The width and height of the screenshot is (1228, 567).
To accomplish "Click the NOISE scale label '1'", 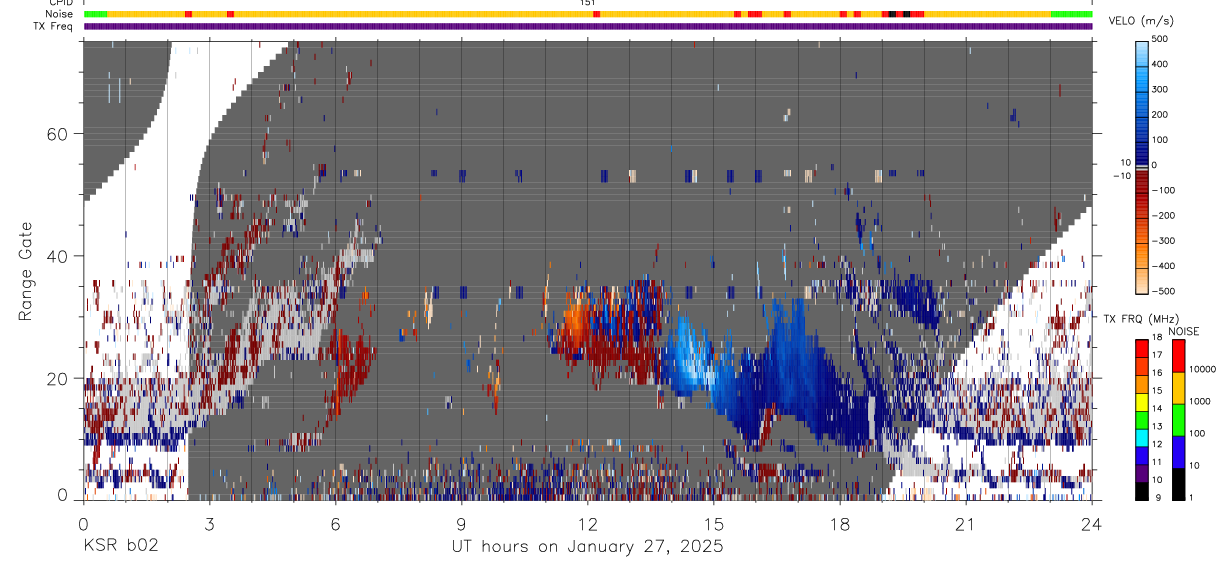I will 1190,497.
